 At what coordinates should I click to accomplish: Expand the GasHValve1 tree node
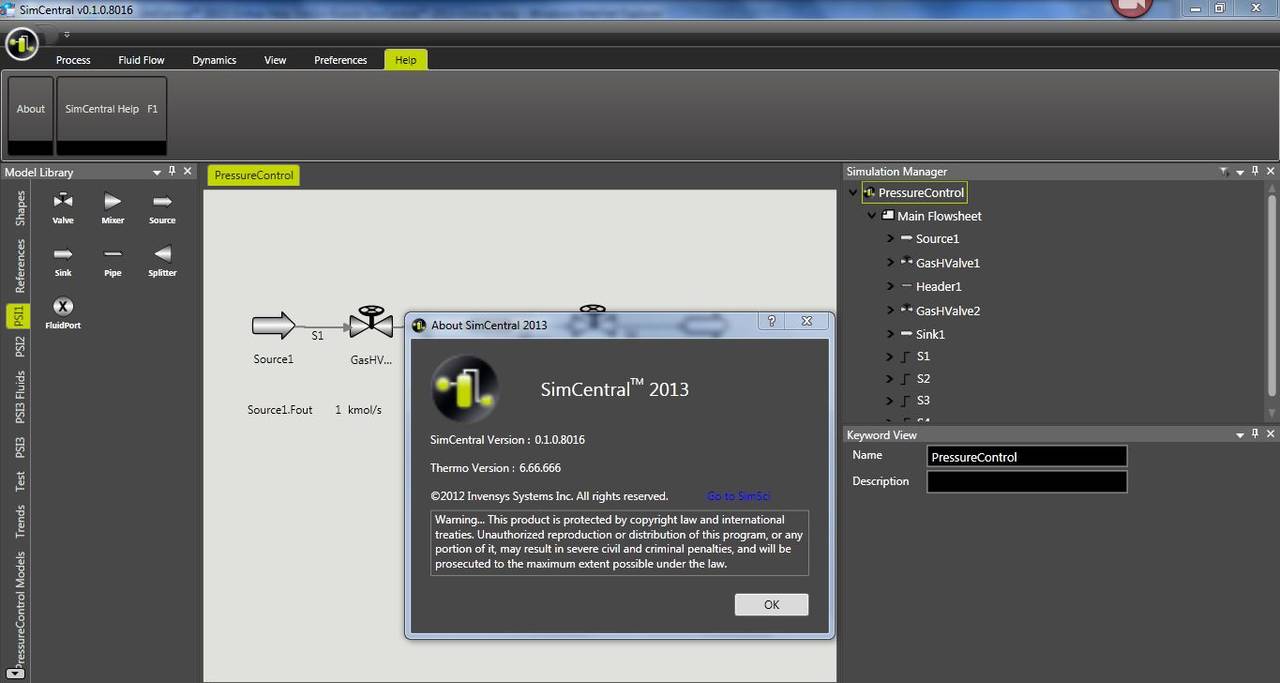891,263
